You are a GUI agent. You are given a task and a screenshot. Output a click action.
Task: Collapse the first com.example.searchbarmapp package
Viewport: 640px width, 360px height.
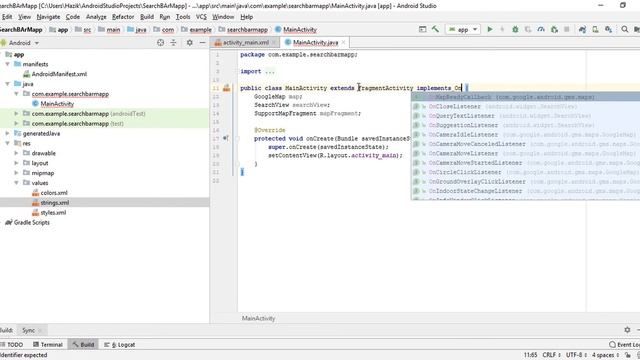[16, 94]
